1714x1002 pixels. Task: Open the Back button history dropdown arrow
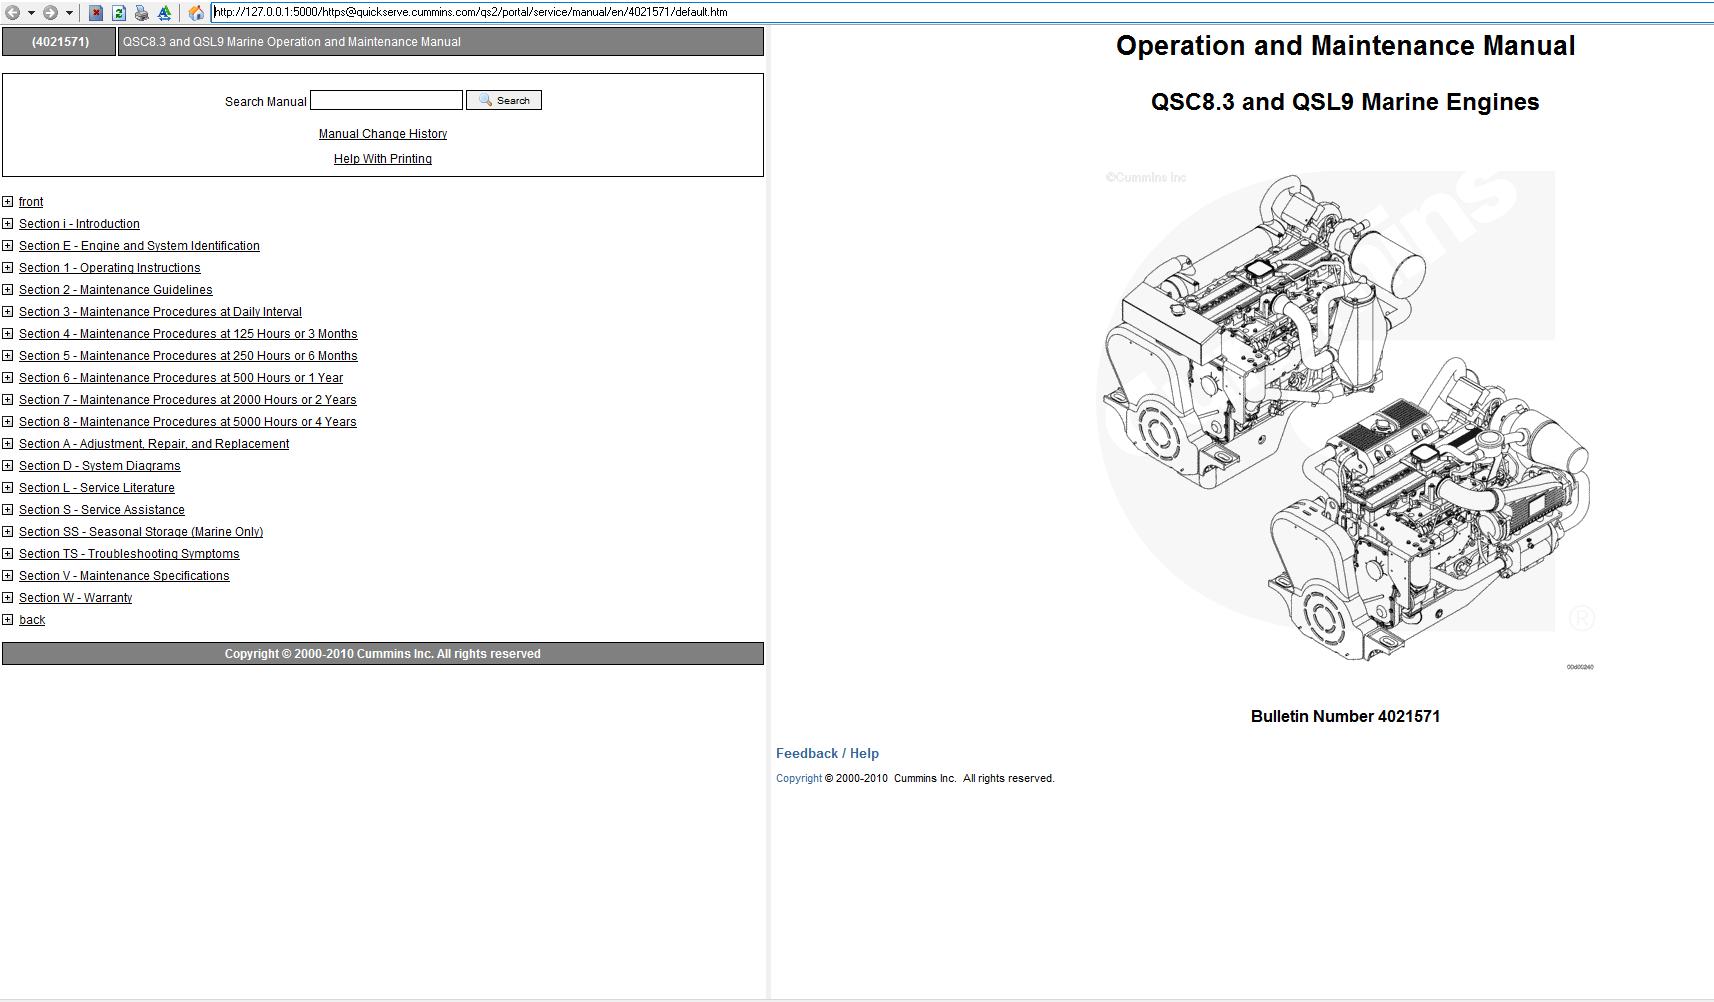[31, 12]
